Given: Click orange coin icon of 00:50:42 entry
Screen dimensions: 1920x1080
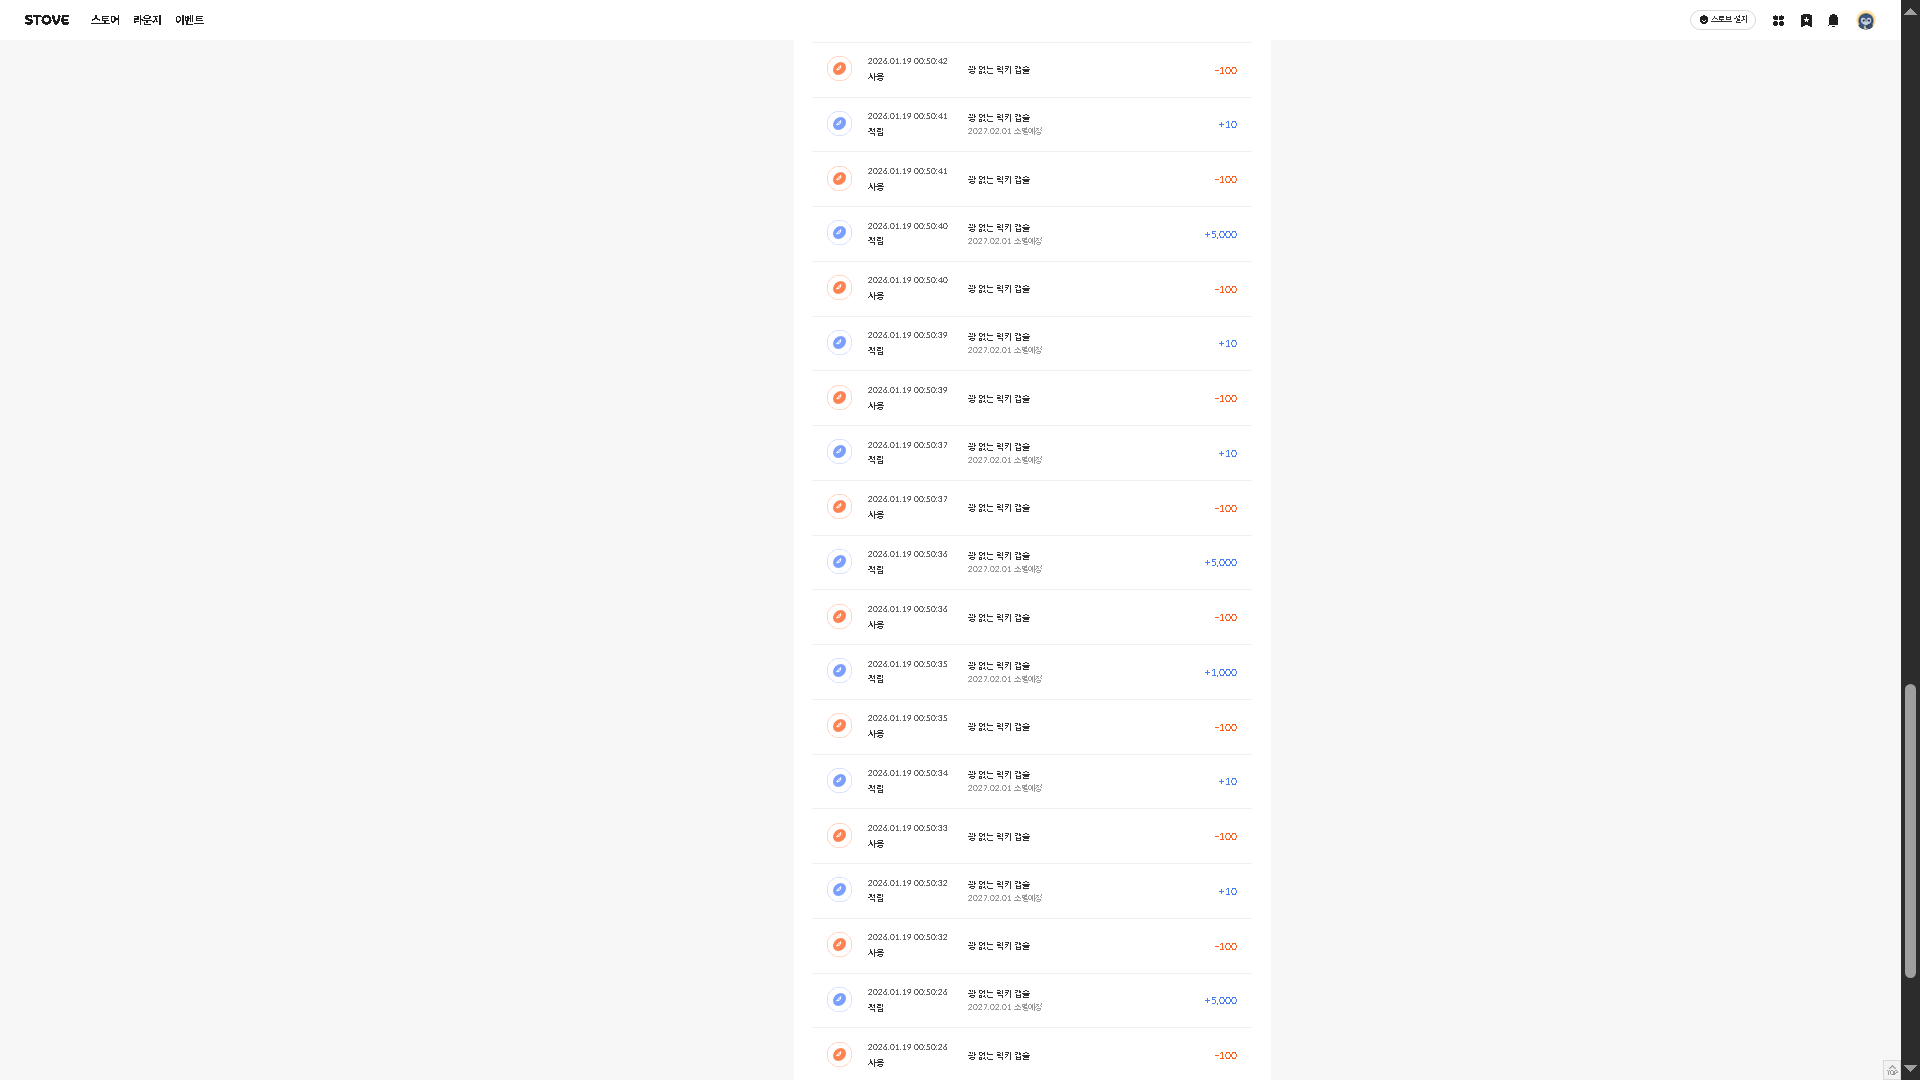Looking at the screenshot, I should (839, 69).
